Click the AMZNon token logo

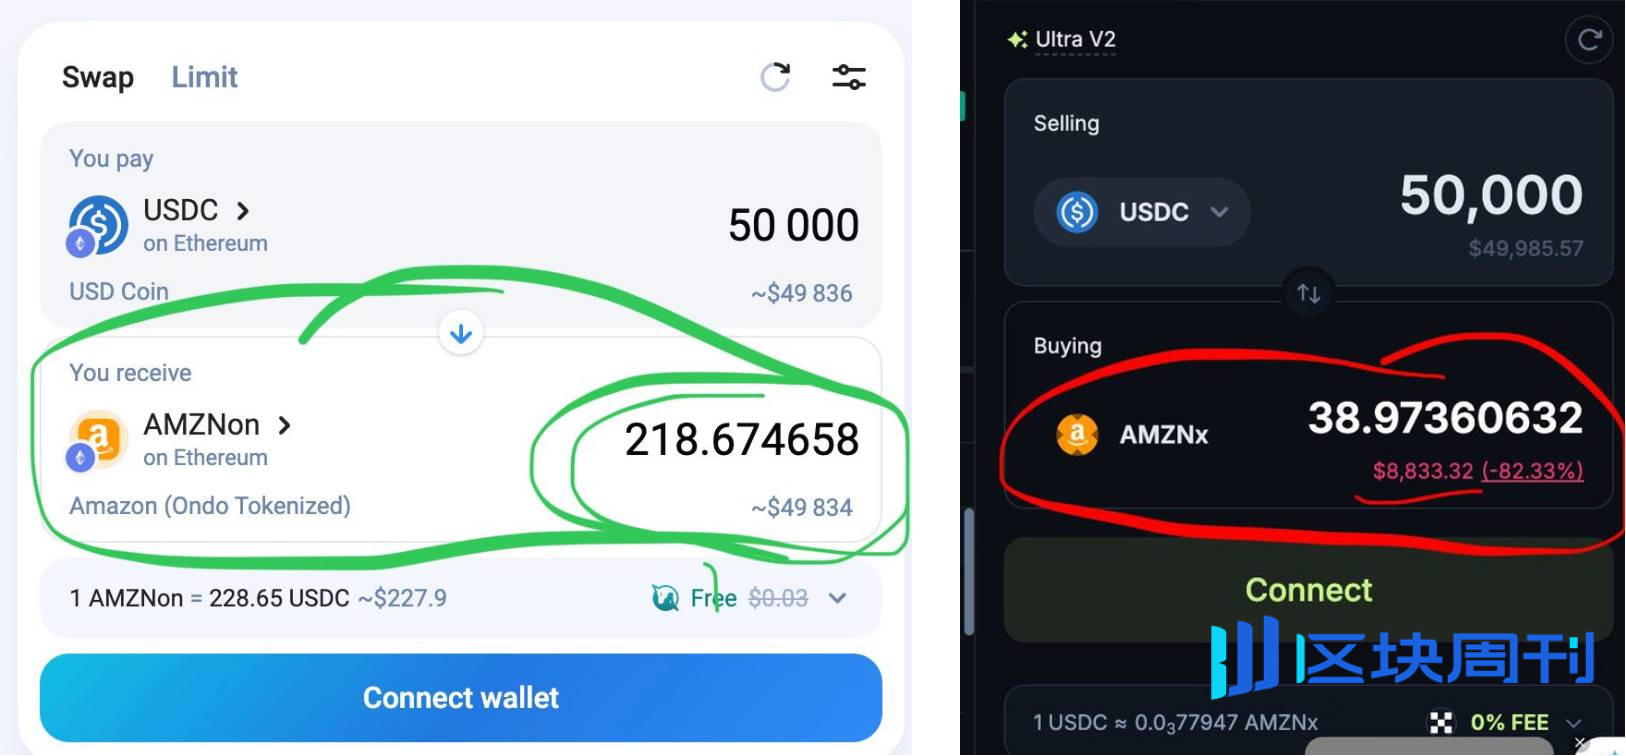(97, 440)
